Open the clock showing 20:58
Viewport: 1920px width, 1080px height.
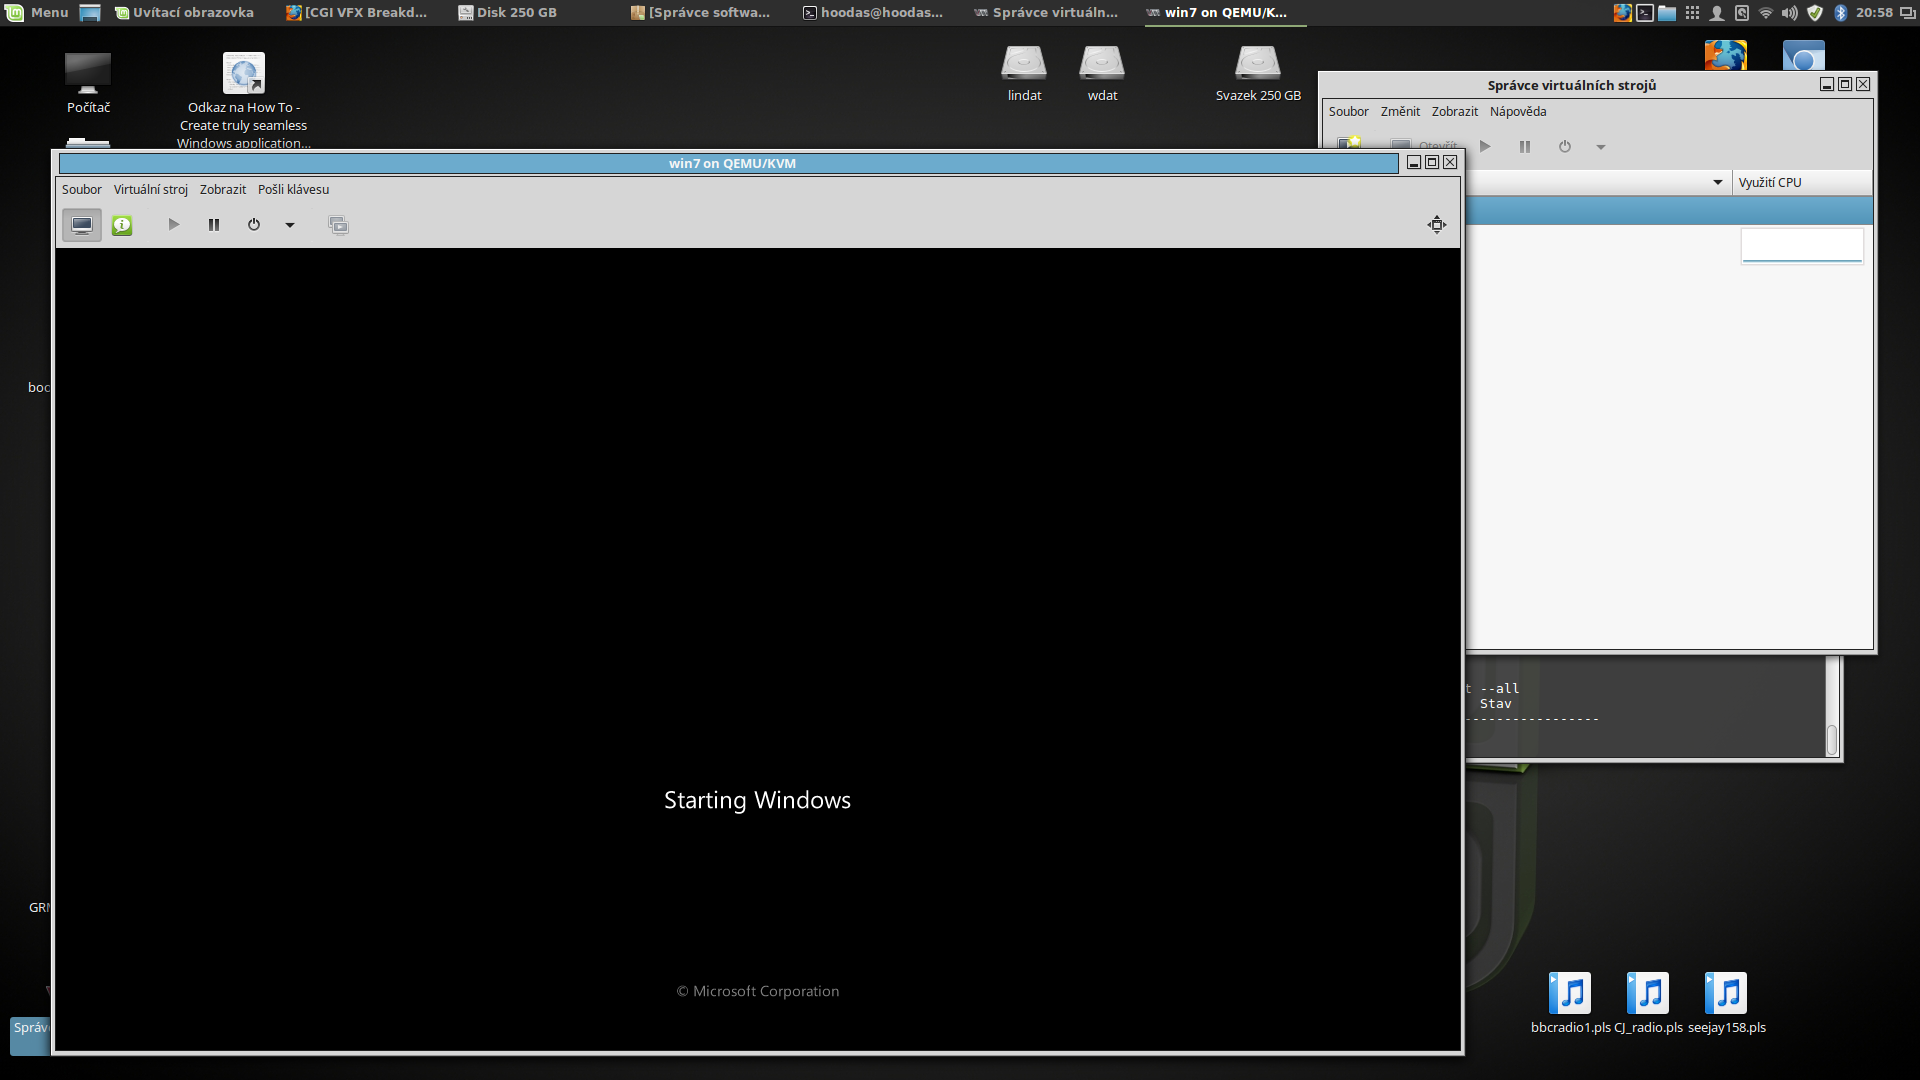1874,13
